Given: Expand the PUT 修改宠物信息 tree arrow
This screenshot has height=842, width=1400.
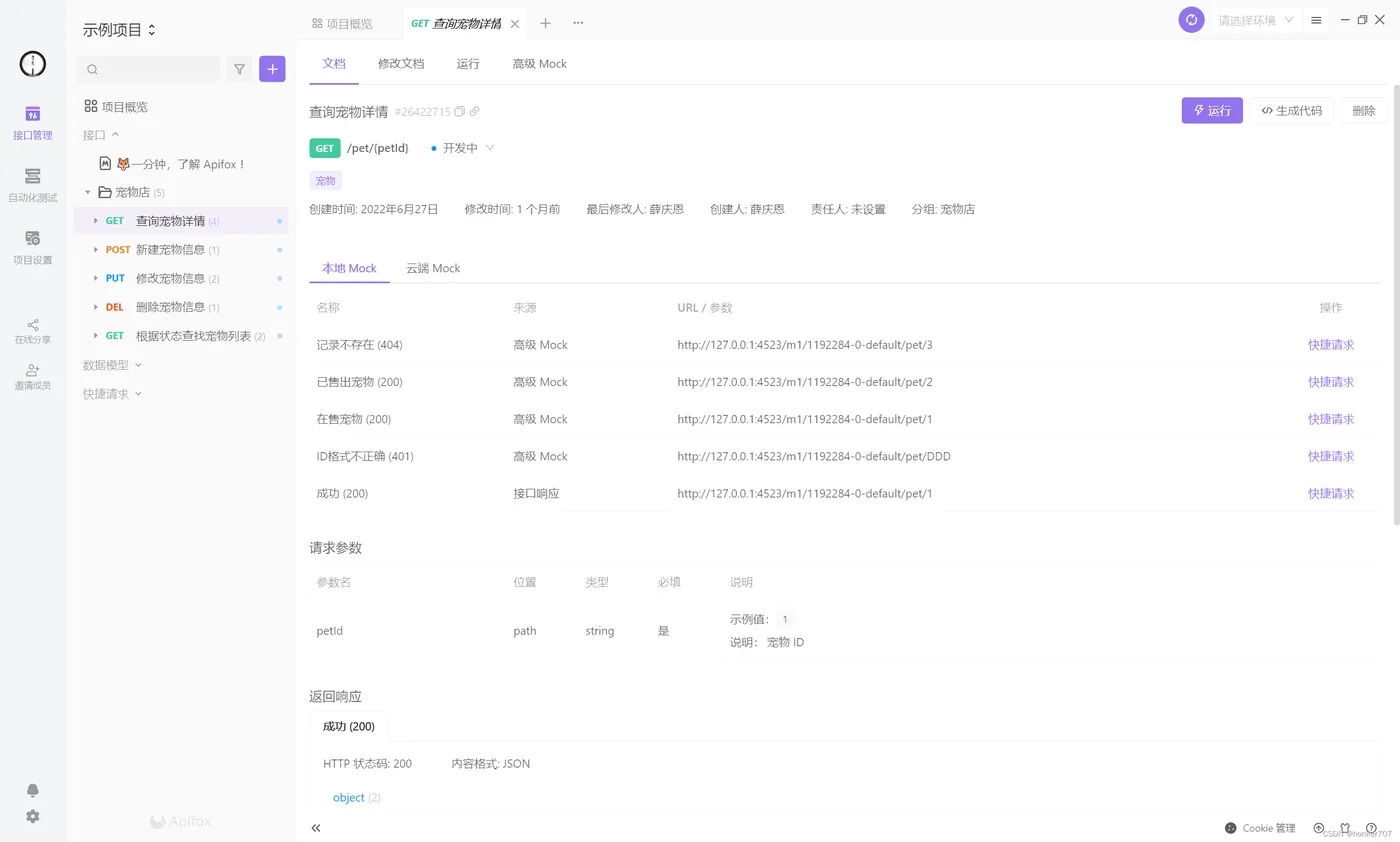Looking at the screenshot, I should (x=96, y=278).
